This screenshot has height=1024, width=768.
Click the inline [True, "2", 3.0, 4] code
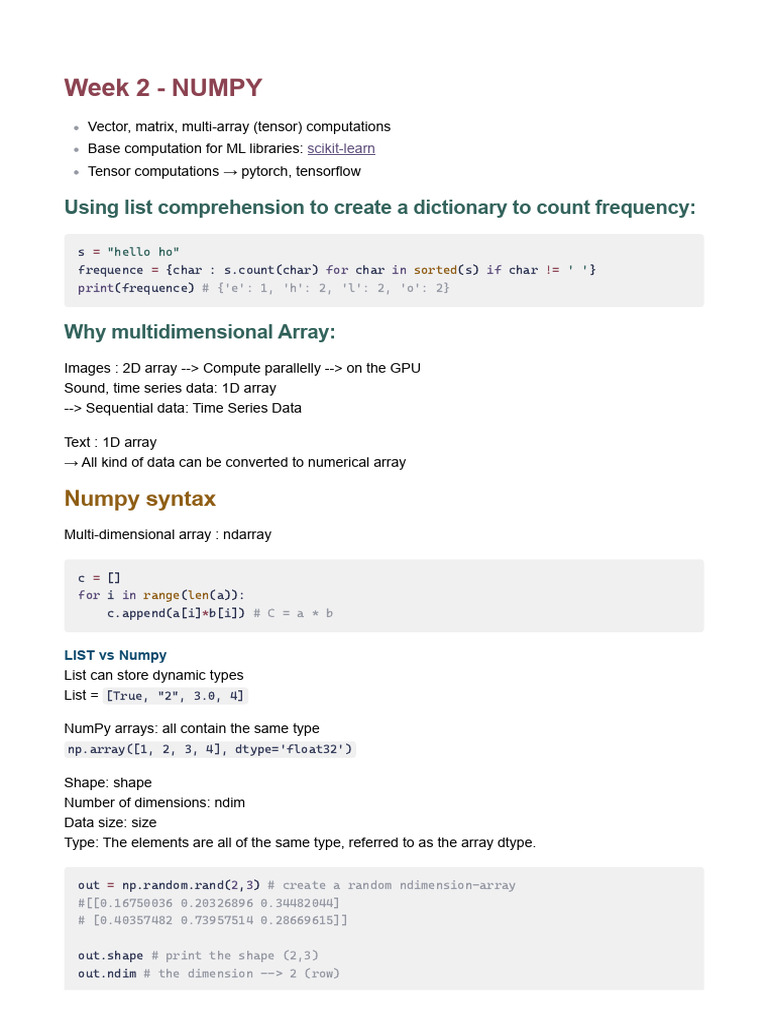175,696
